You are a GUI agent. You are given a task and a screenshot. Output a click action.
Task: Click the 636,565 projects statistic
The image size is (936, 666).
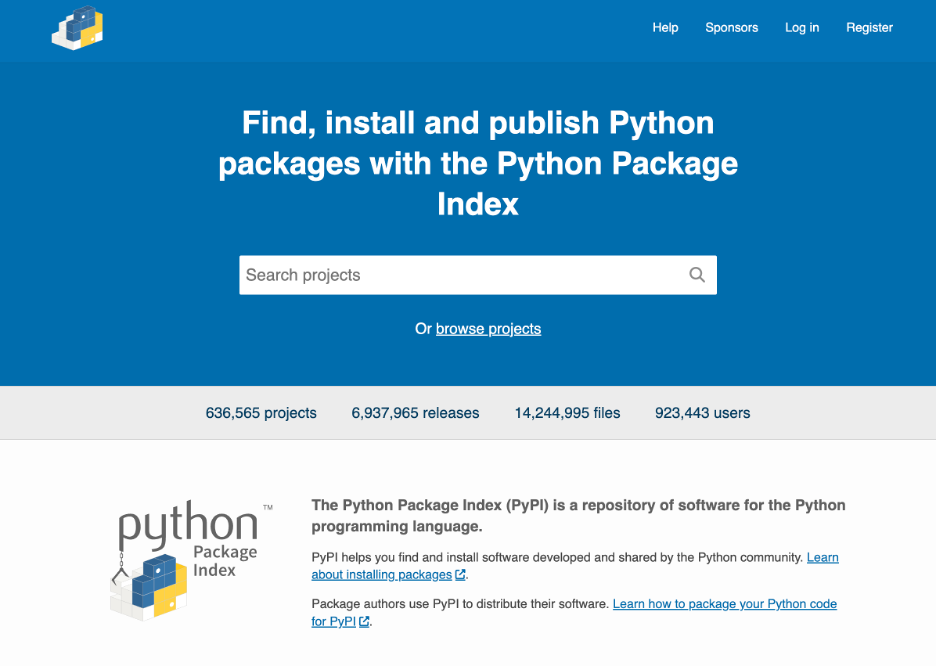click(x=261, y=413)
